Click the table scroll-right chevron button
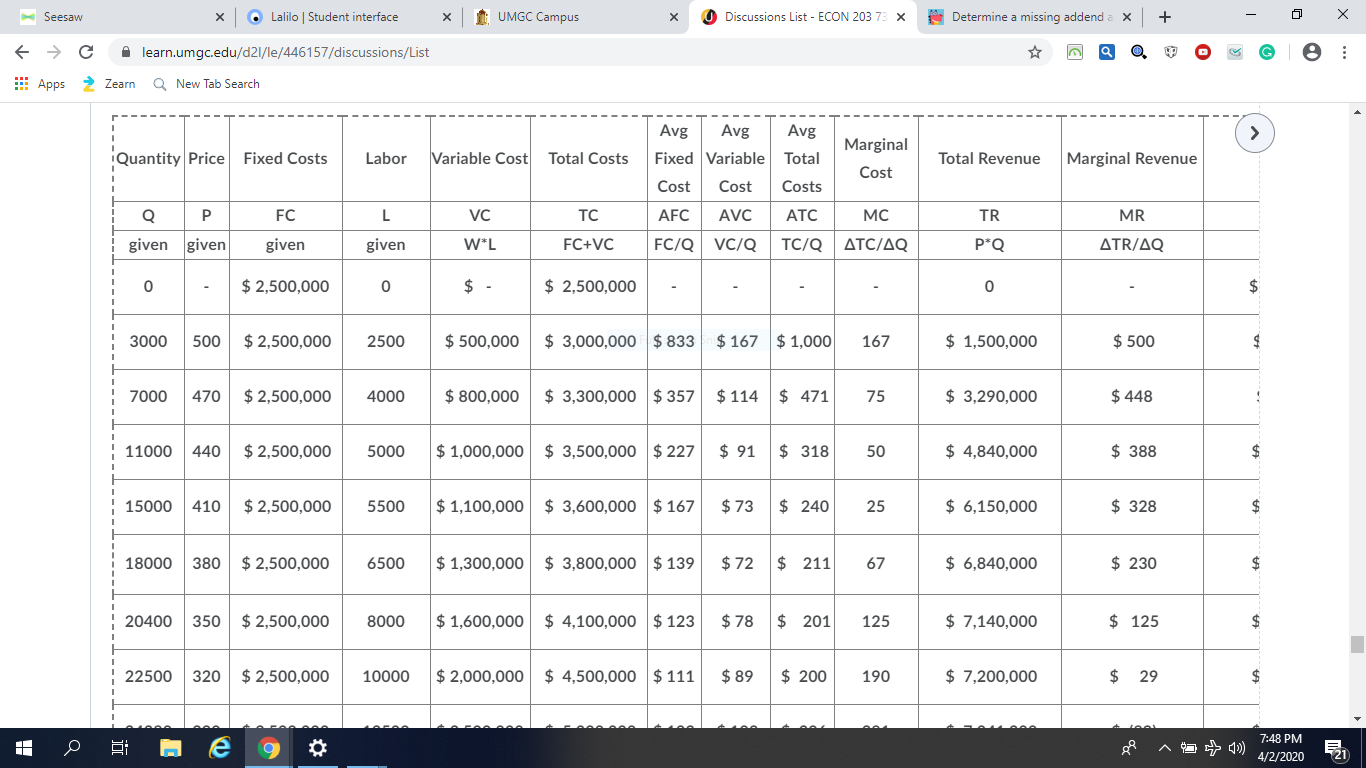This screenshot has height=768, width=1366. coord(1255,132)
